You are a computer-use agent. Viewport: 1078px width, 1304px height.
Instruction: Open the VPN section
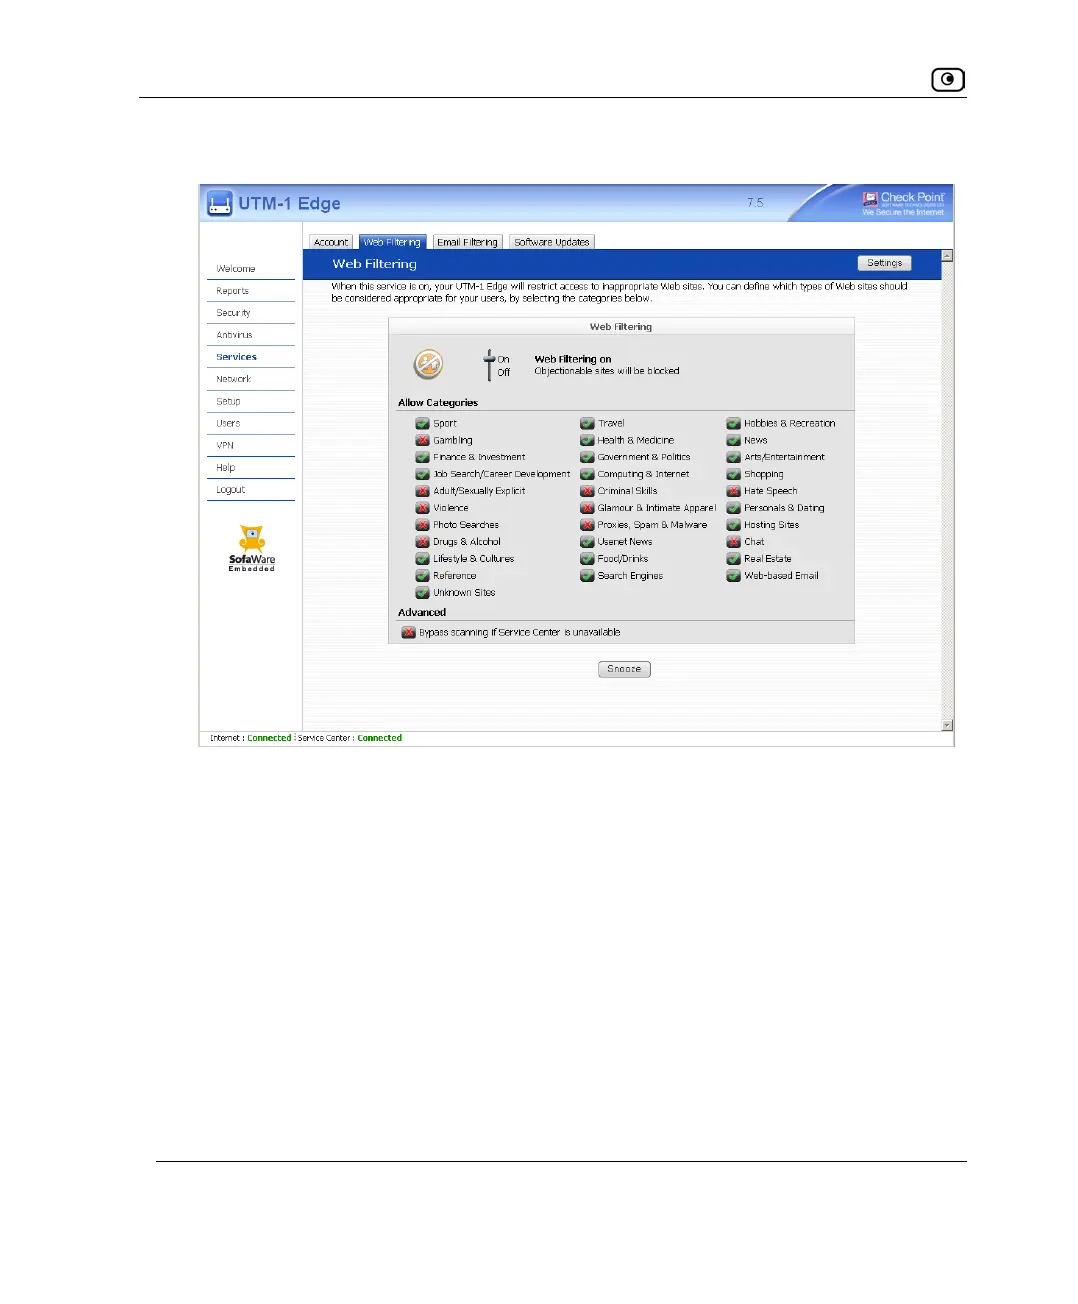point(225,445)
